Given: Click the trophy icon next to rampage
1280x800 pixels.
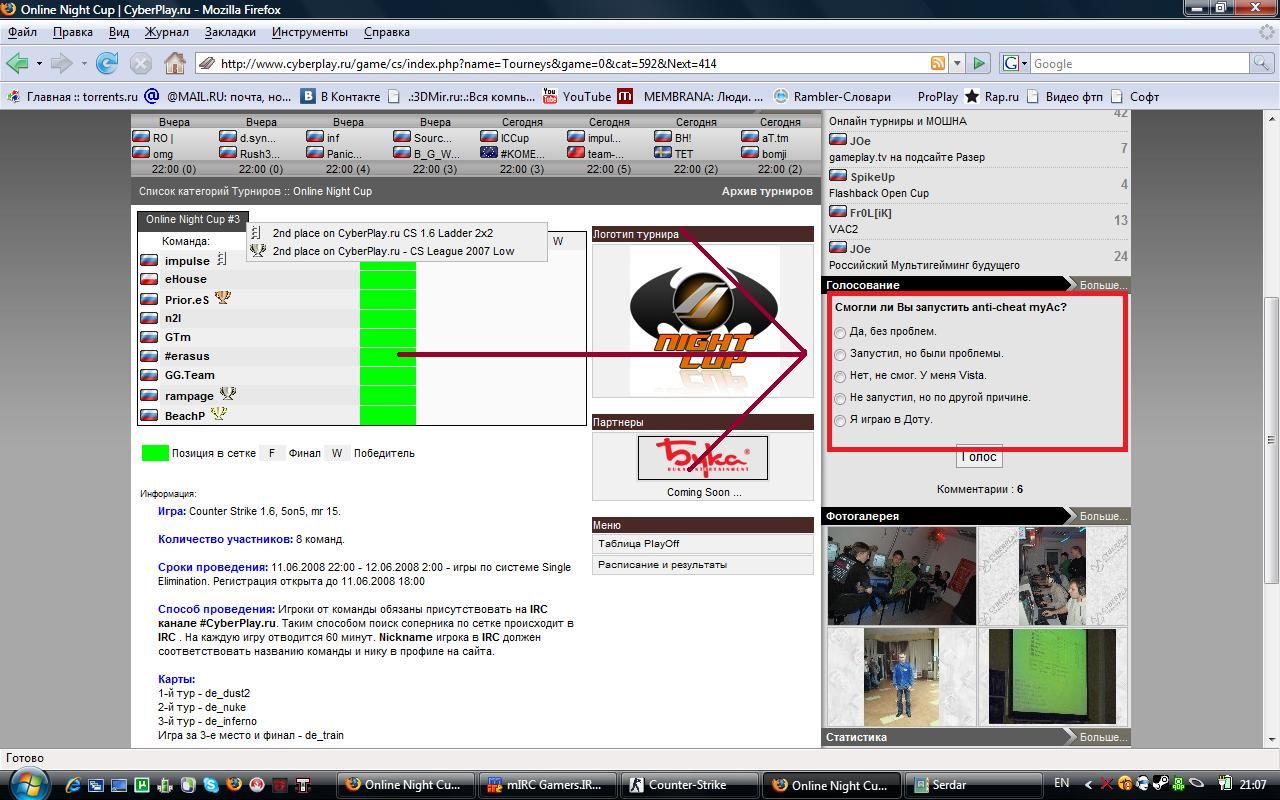Looking at the screenshot, I should (228, 394).
